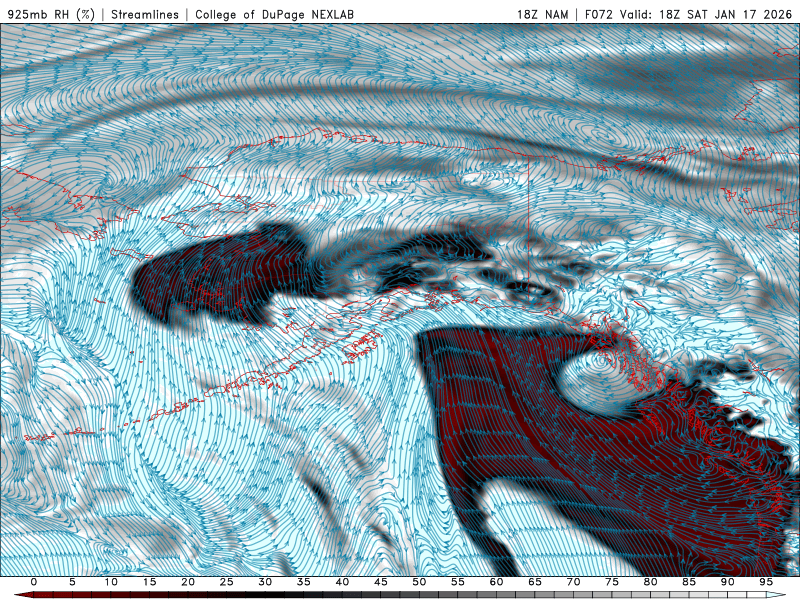This screenshot has height=600, width=800.
Task: Click the '60' tick label on color scale
Action: coord(496,582)
